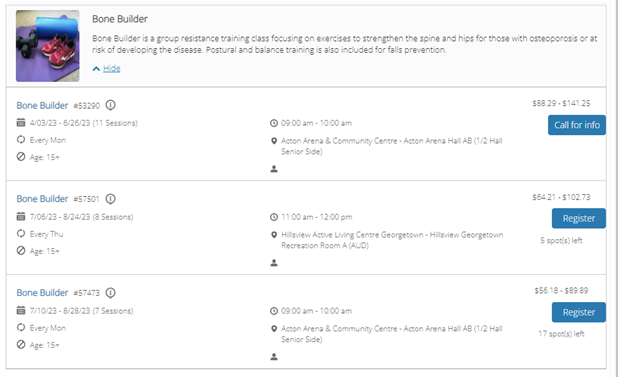This screenshot has width=618, height=377.
Task: Open info icon for Bone Builder #57473
Action: [111, 293]
